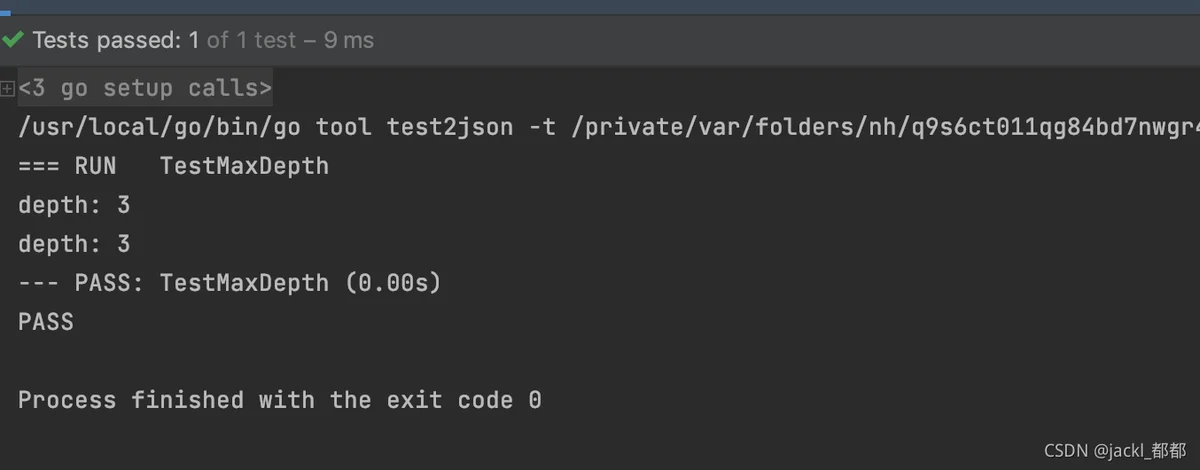The height and width of the screenshot is (470, 1200).
Task: Click the 'Tests passed: 1' status label
Action: click(x=116, y=40)
